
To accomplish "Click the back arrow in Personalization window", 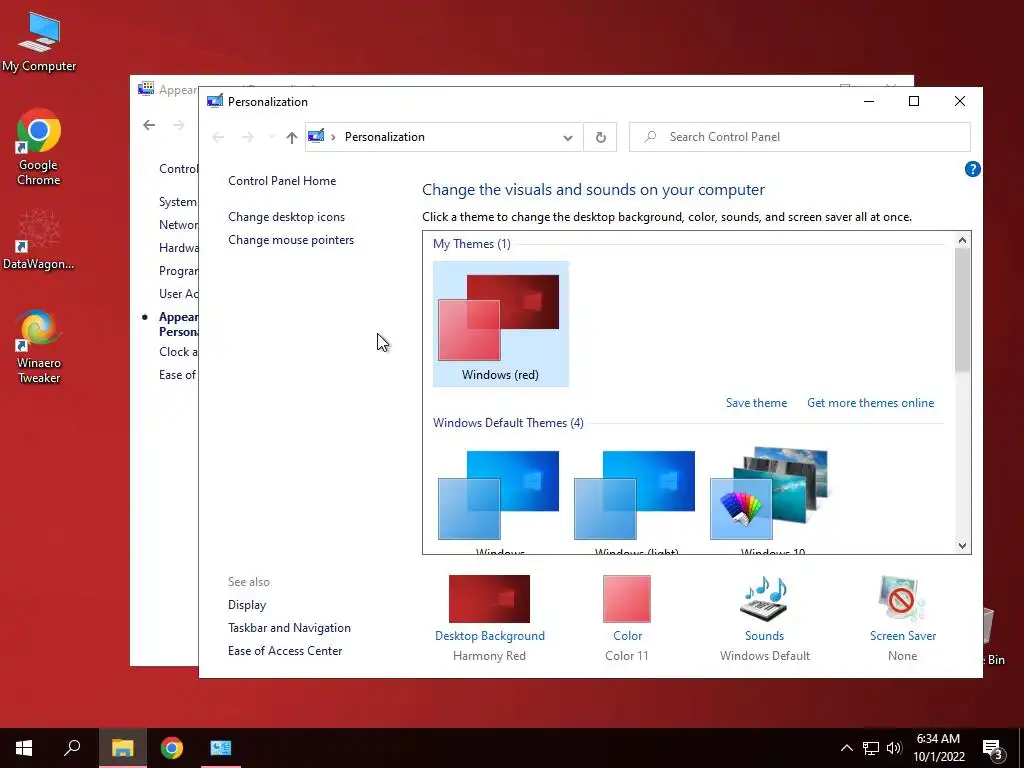I will tap(218, 137).
